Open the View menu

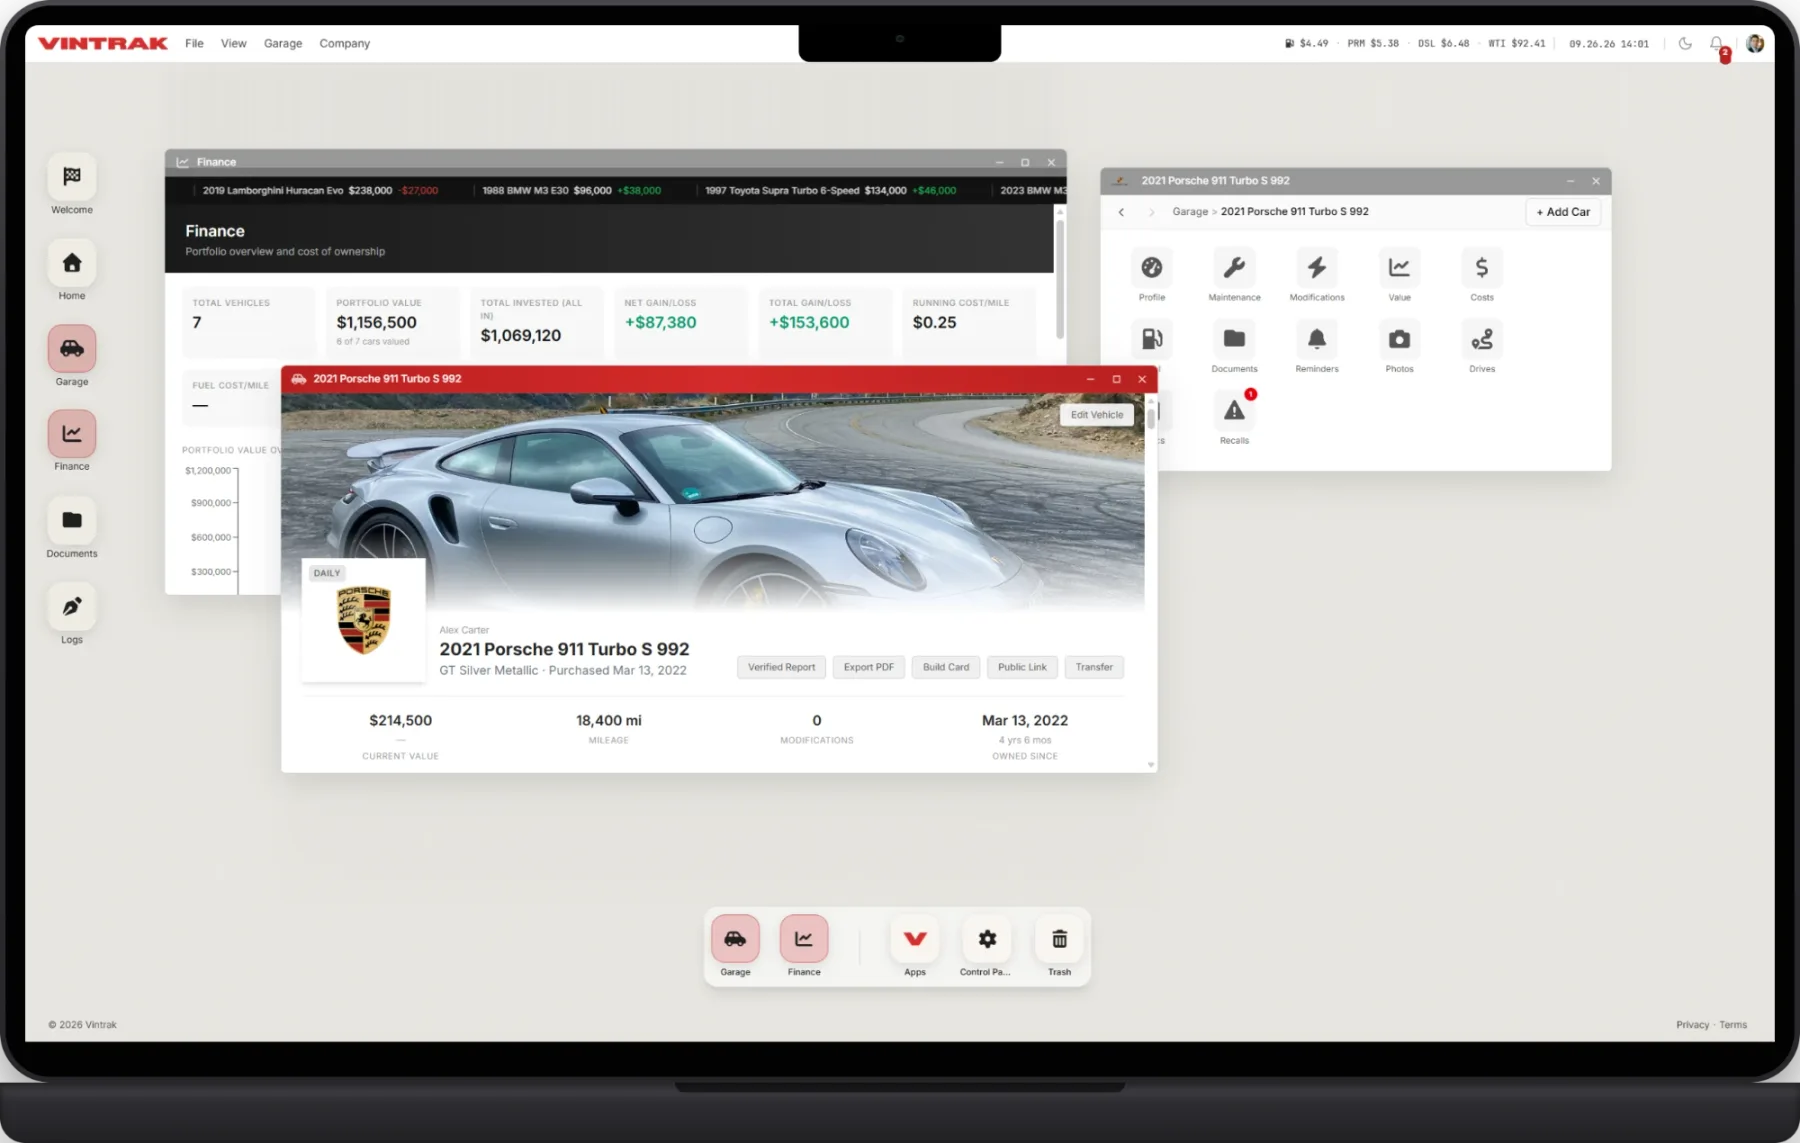(x=233, y=43)
